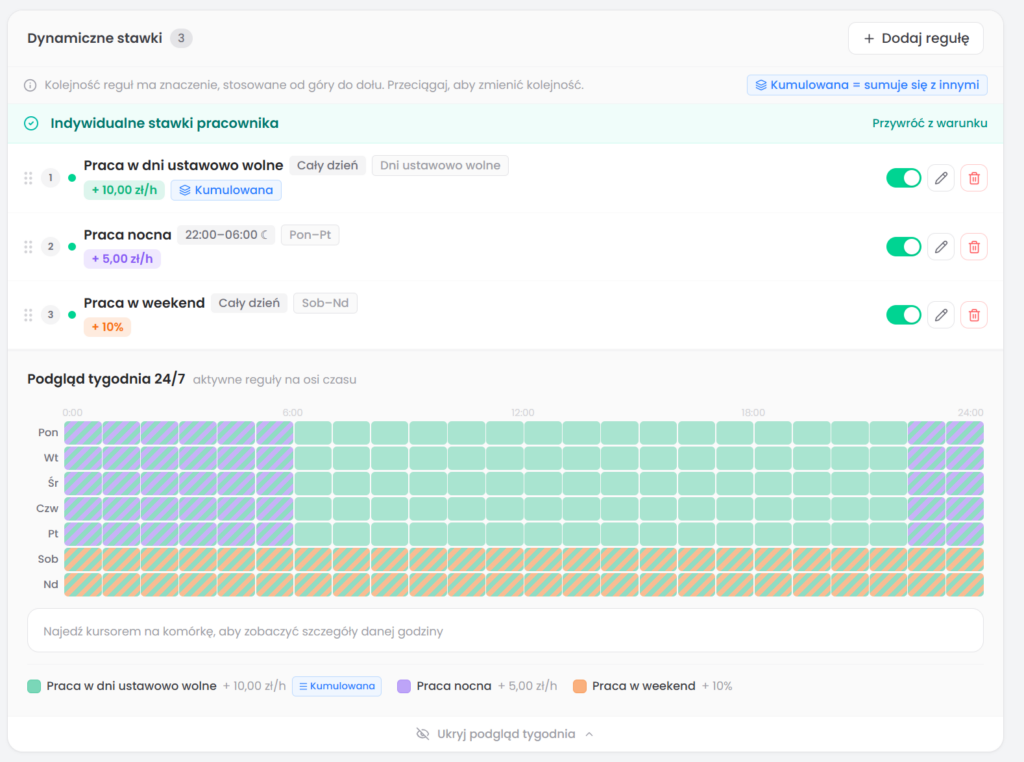Select the last hour cell in Nd row
This screenshot has width=1024, height=762.
point(965,585)
